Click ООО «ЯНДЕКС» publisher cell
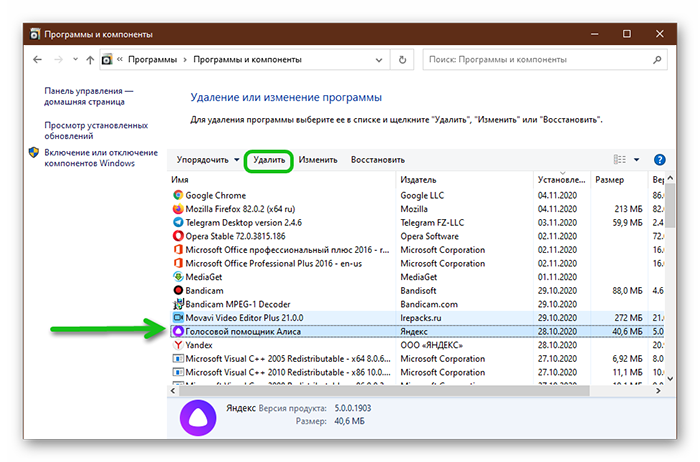Viewport: 700px width, 462px height. pyautogui.click(x=432, y=345)
